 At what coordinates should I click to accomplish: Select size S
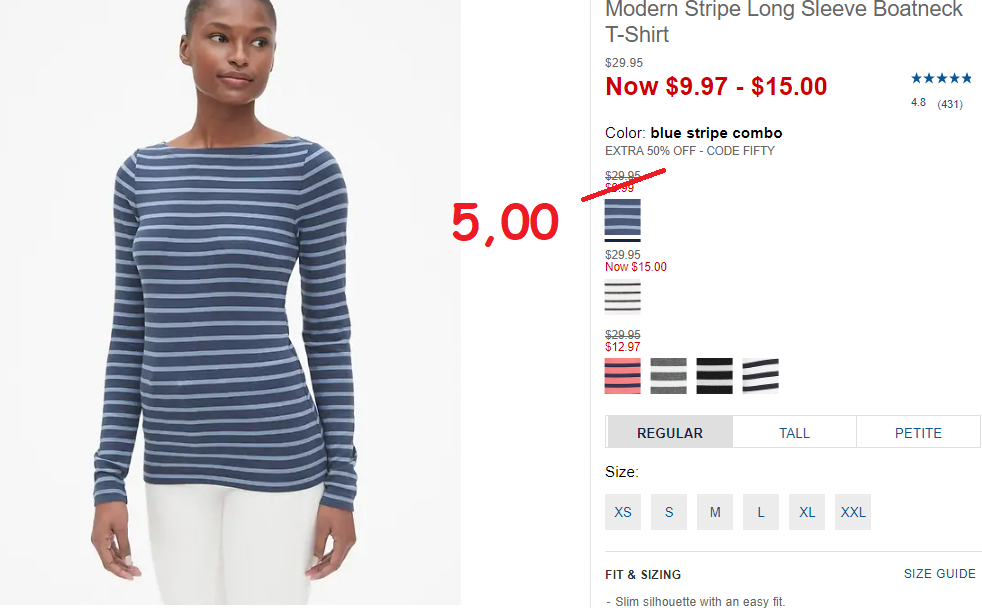pyautogui.click(x=669, y=512)
